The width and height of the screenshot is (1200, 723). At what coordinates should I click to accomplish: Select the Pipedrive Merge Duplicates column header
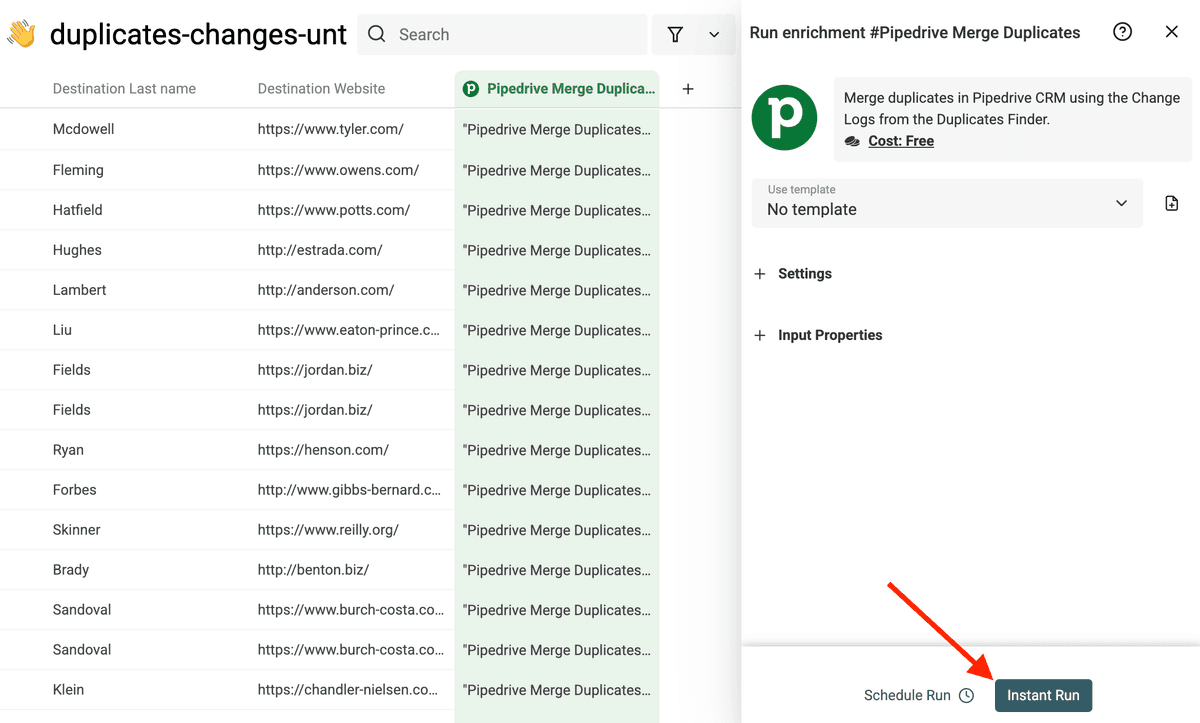pyautogui.click(x=557, y=89)
